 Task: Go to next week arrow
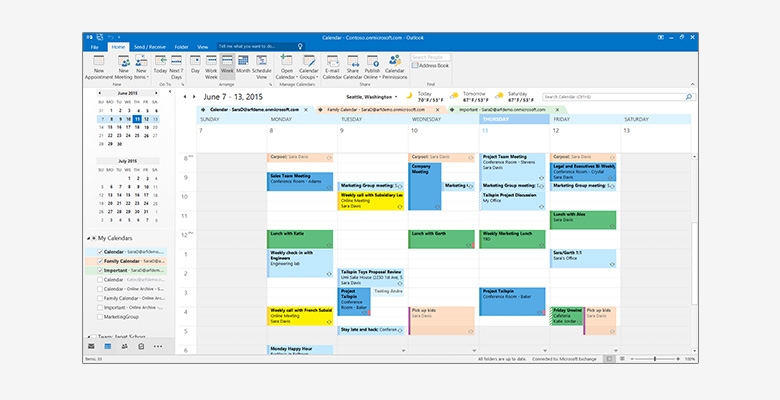[194, 97]
